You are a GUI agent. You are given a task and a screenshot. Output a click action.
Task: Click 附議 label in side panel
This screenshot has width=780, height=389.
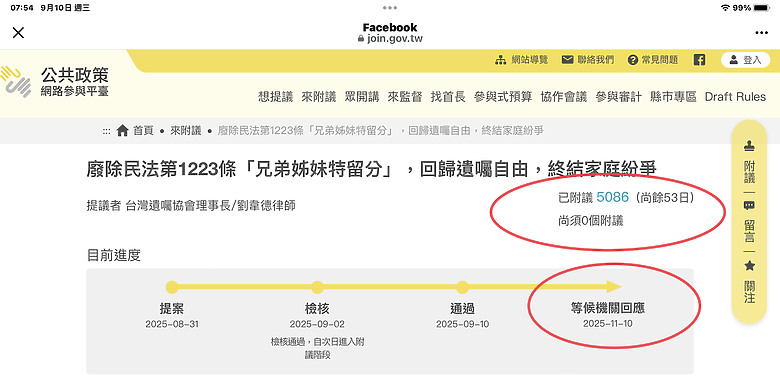[749, 172]
